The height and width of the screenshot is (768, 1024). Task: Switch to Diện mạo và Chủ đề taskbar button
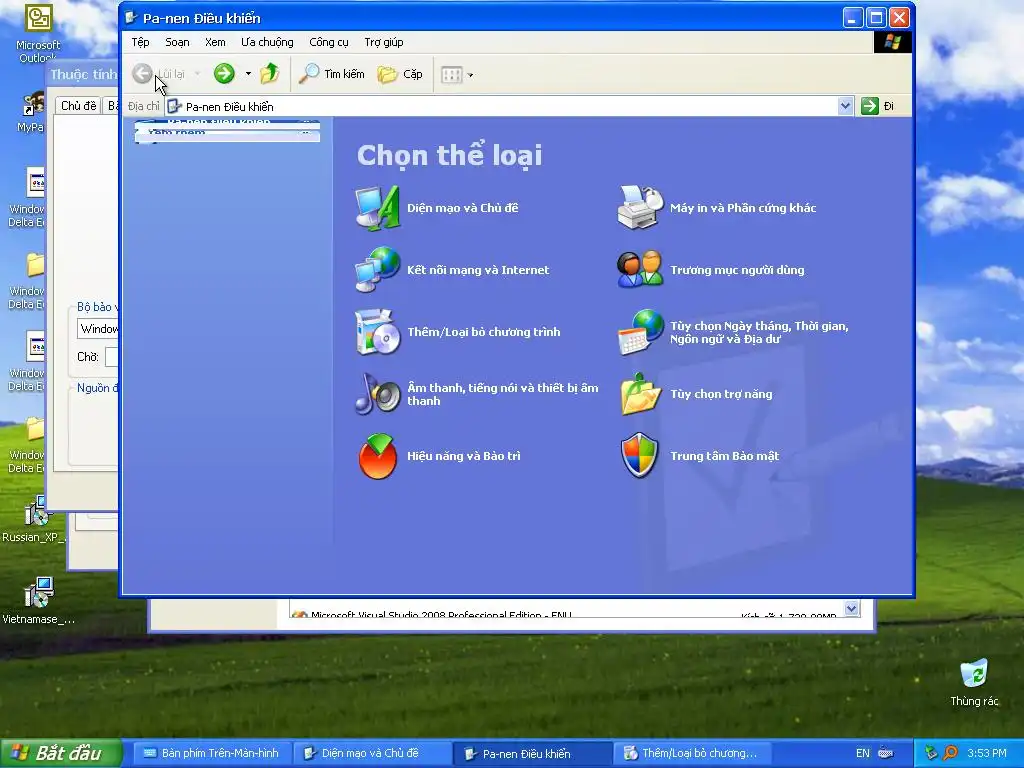[372, 753]
